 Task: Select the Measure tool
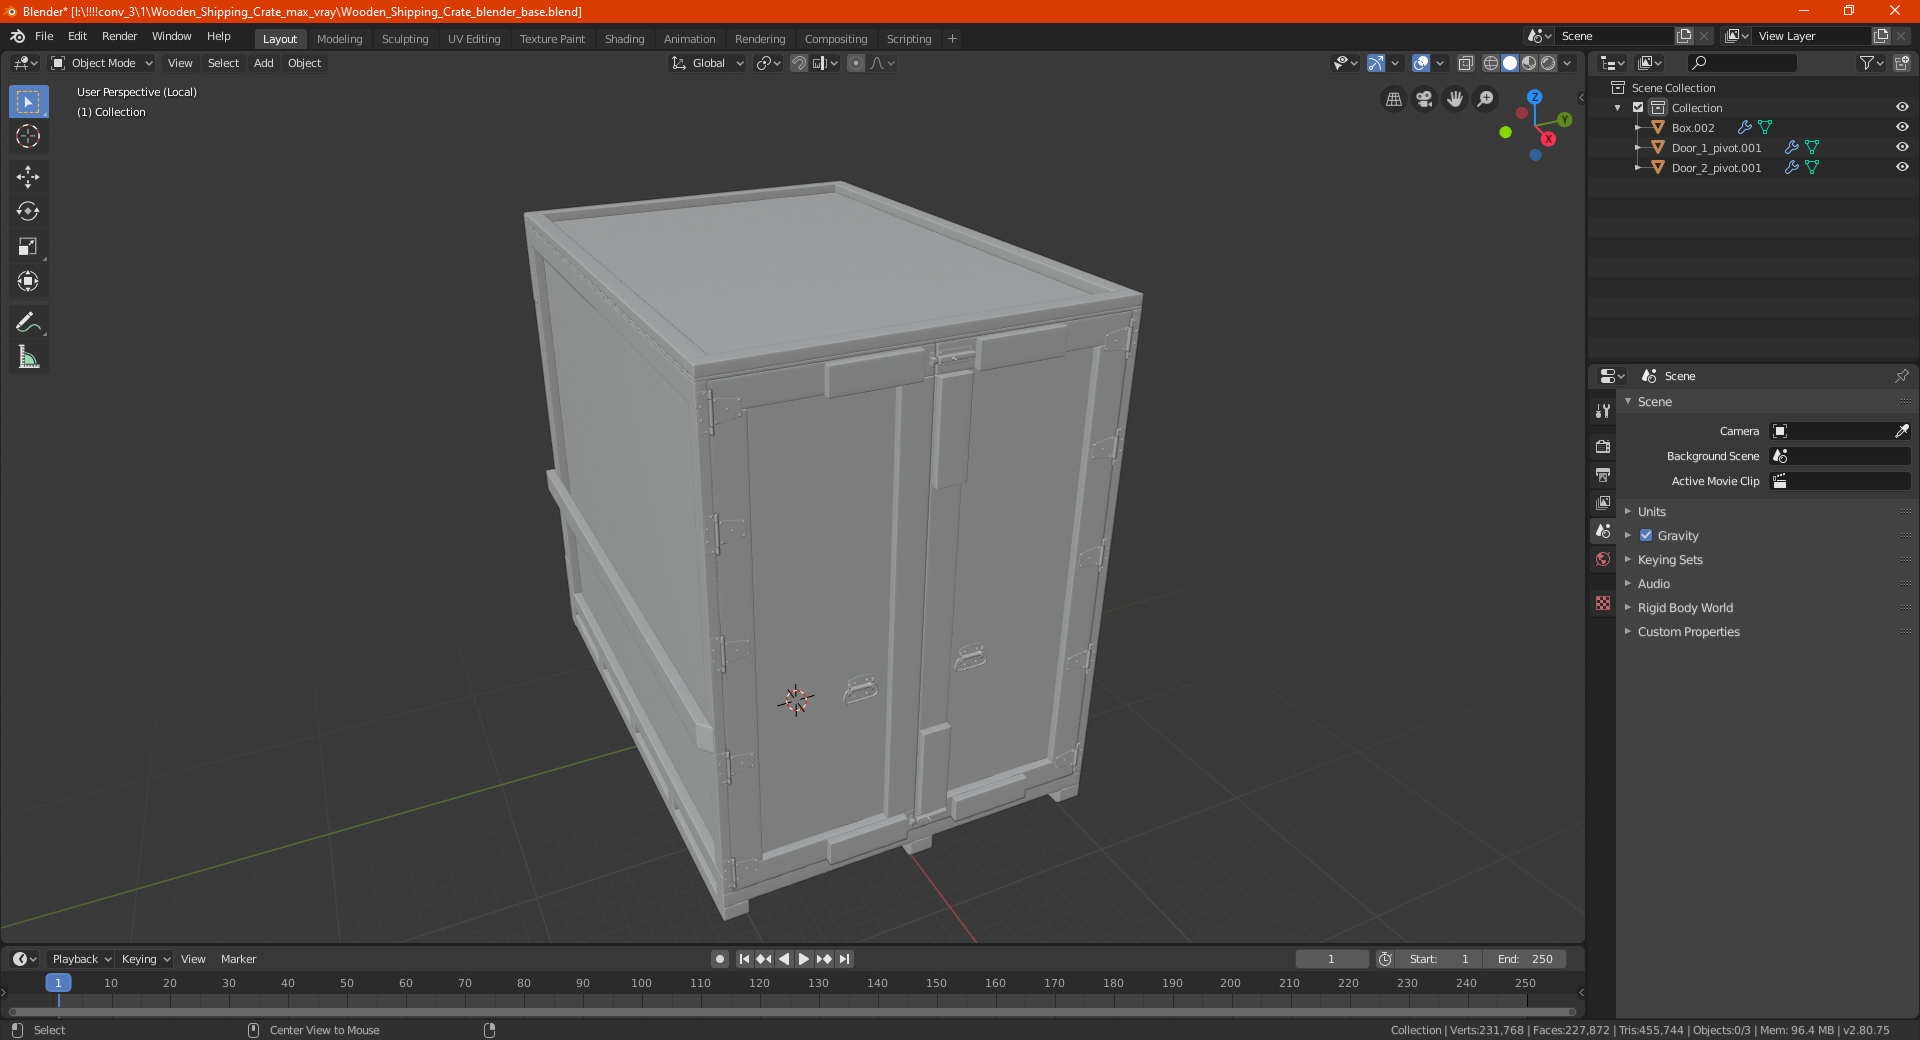click(x=28, y=357)
